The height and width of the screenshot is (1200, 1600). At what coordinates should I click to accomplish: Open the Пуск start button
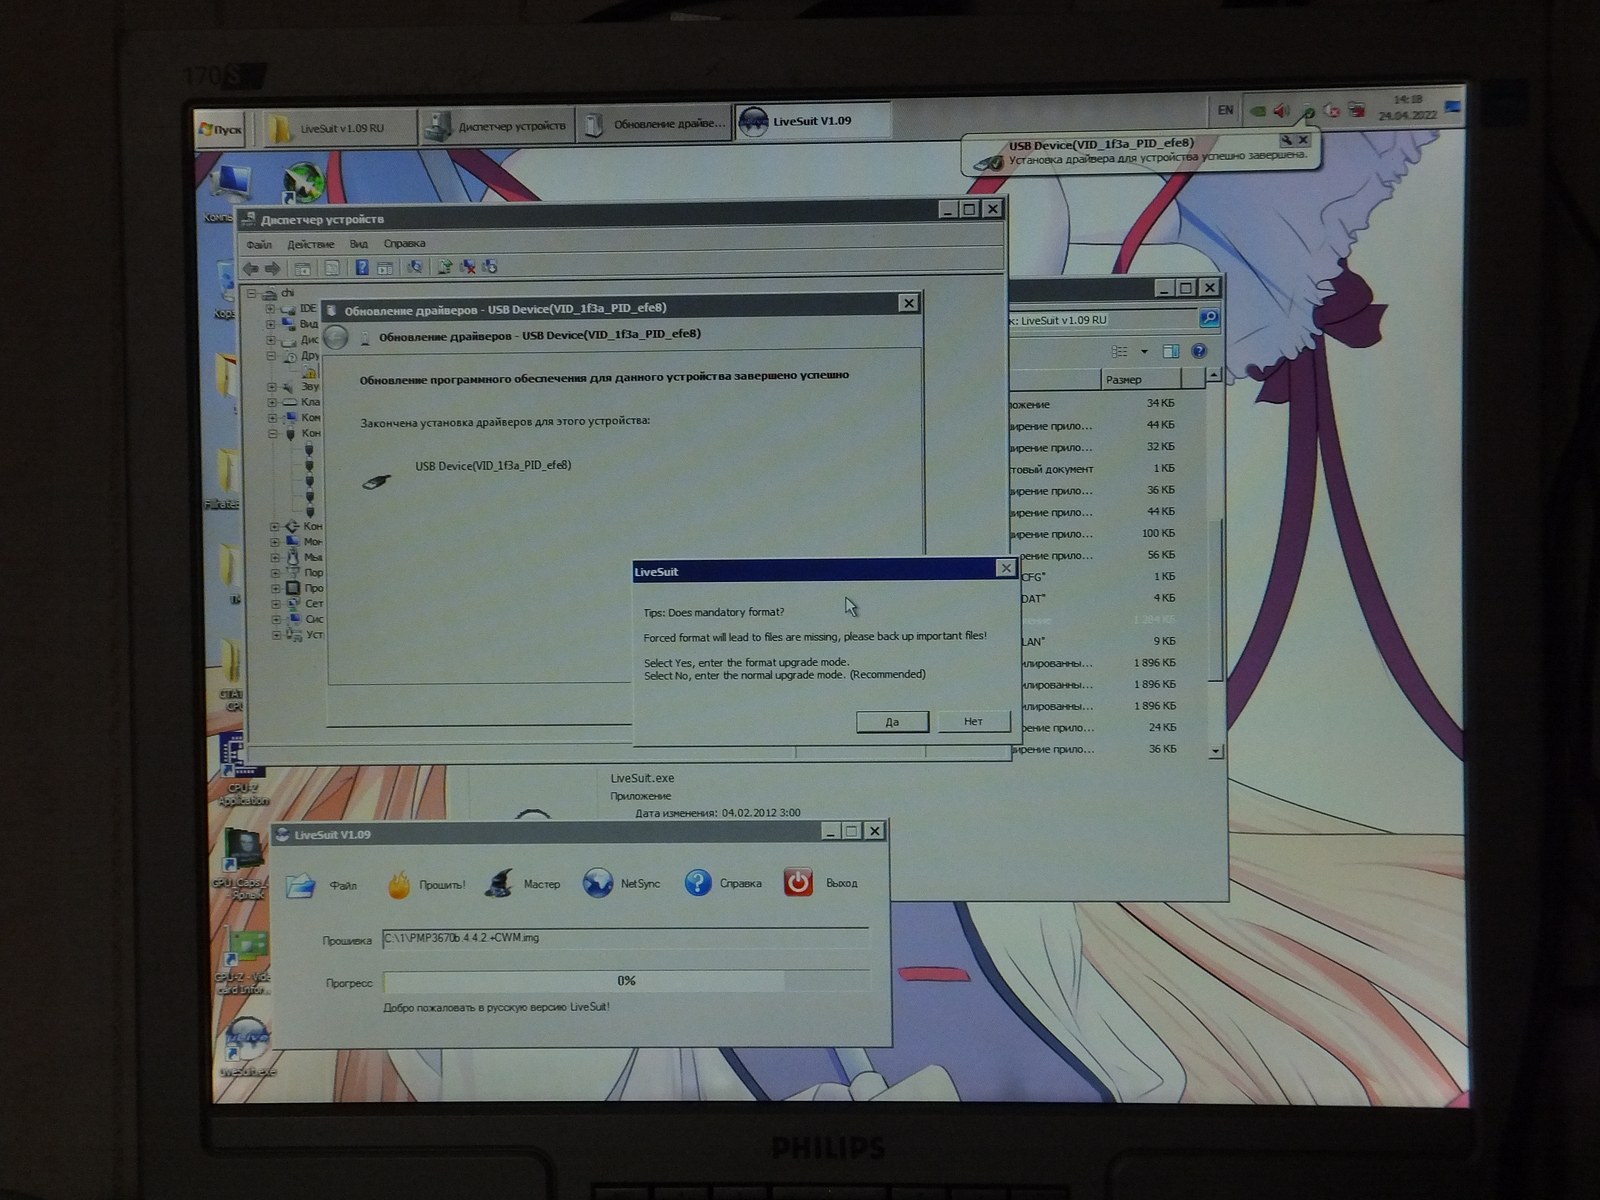point(220,129)
